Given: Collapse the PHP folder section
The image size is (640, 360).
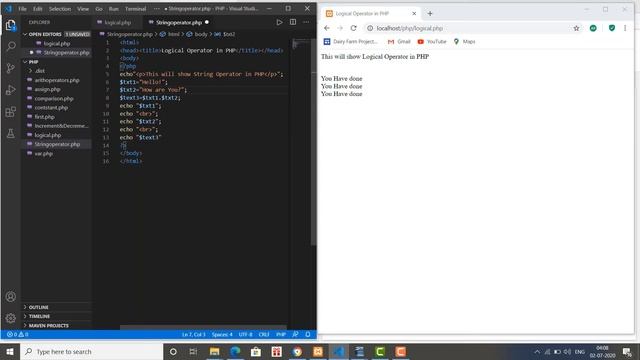Looking at the screenshot, I should pos(56,62).
